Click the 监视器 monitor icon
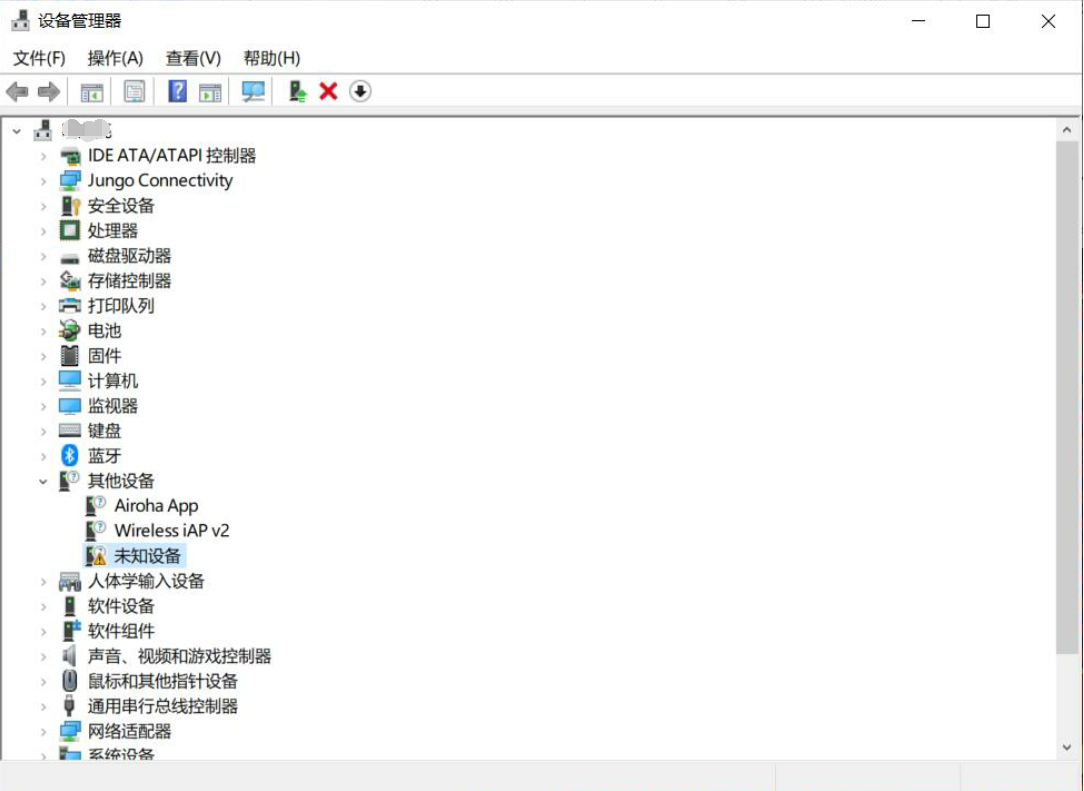Image resolution: width=1084 pixels, height=791 pixels. click(70, 405)
